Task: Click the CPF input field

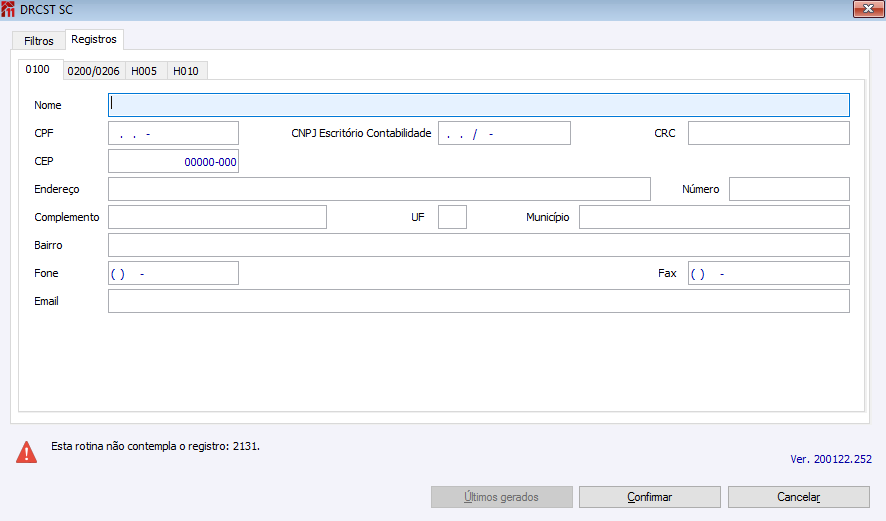Action: point(173,133)
